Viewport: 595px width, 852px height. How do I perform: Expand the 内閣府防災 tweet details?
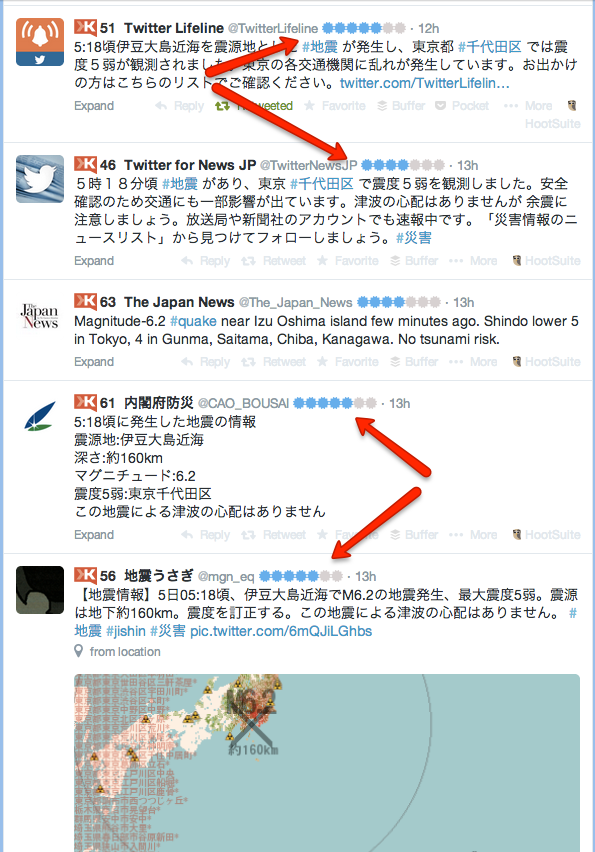tap(94, 535)
